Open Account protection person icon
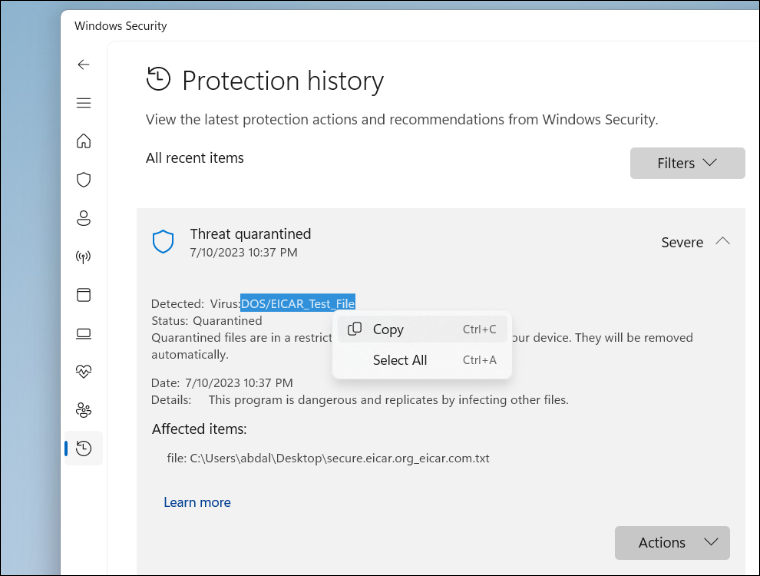 [84, 218]
